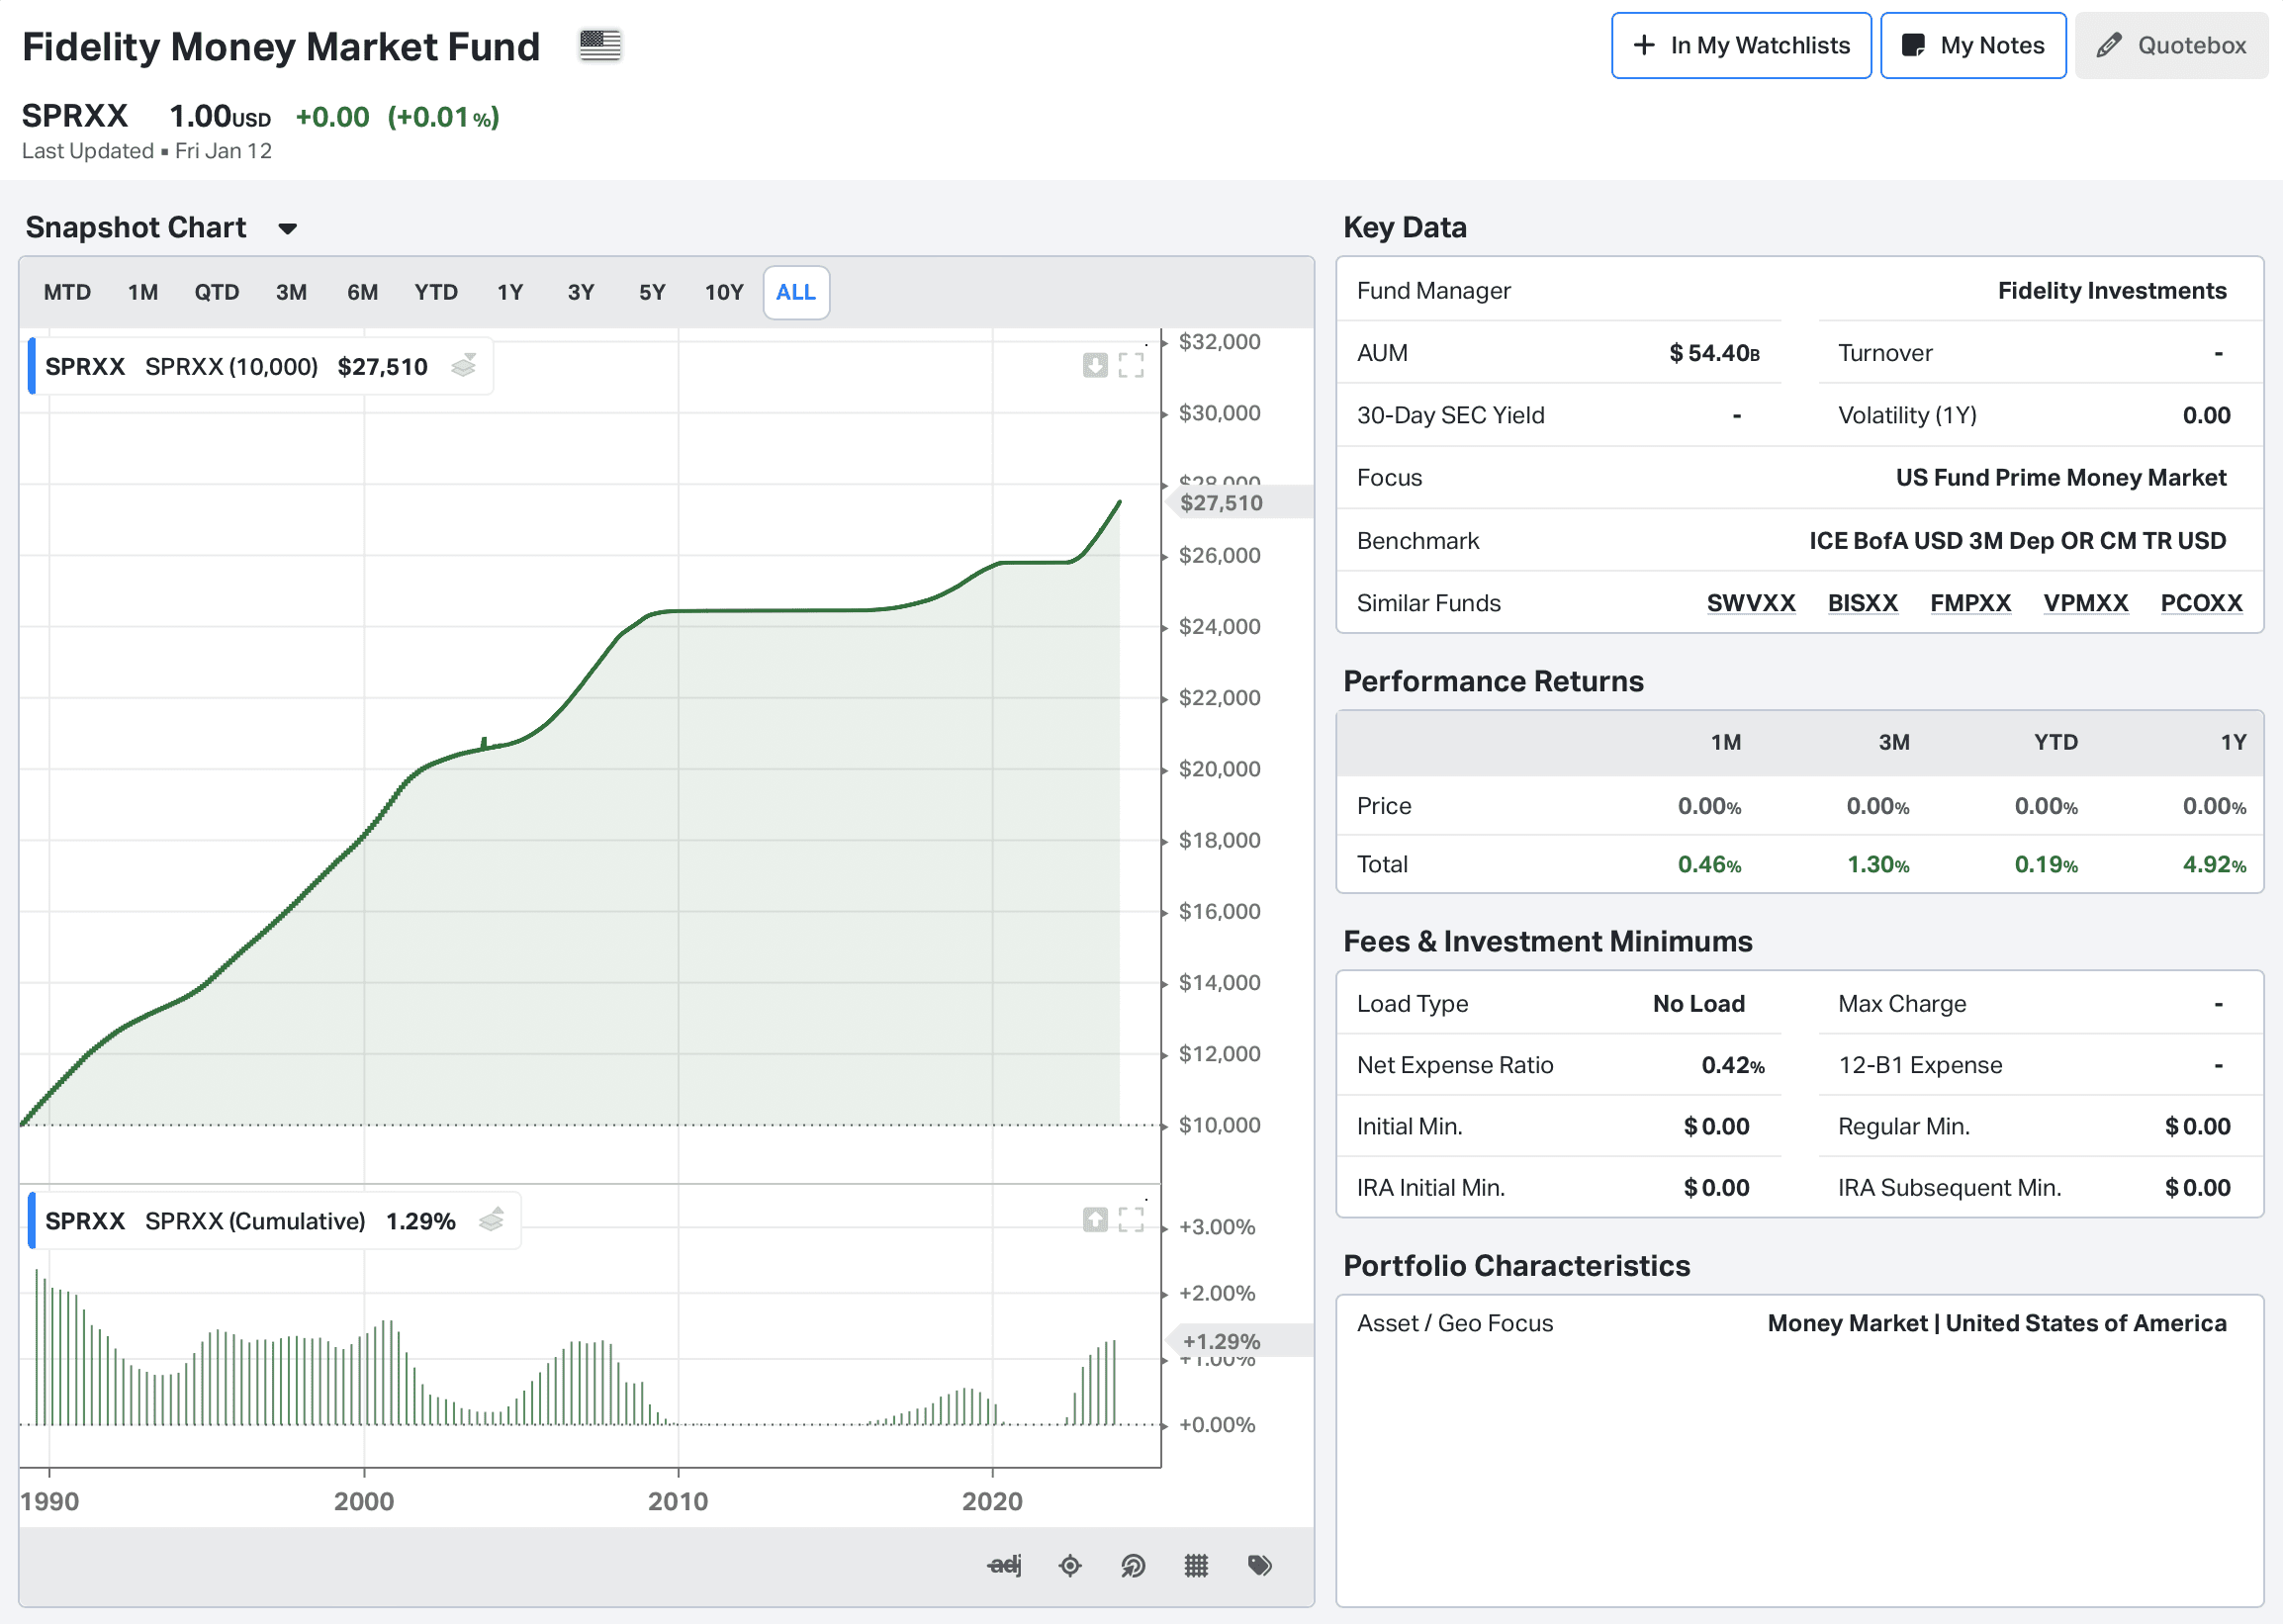Screen dimensions: 2283x1624
Task: Open the Snapshot Chart dropdown arrow
Action: [287, 229]
